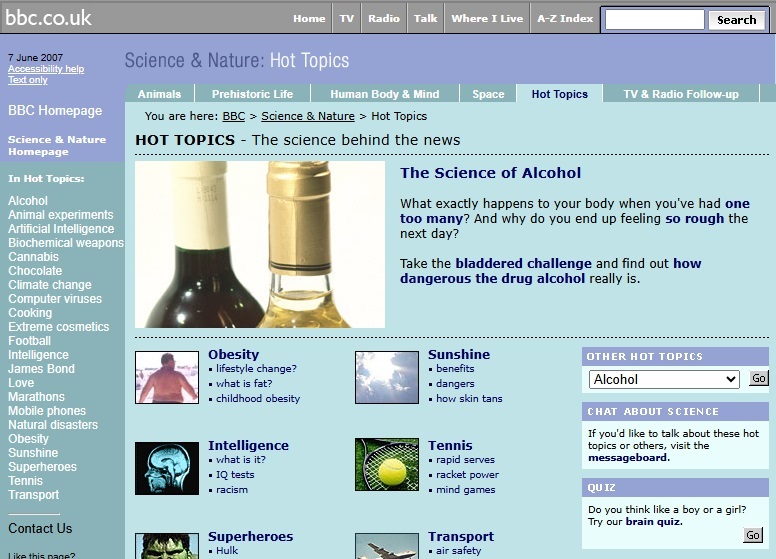Open 'childhood obesity' link
Viewport: 776px width, 559px height.
(258, 399)
